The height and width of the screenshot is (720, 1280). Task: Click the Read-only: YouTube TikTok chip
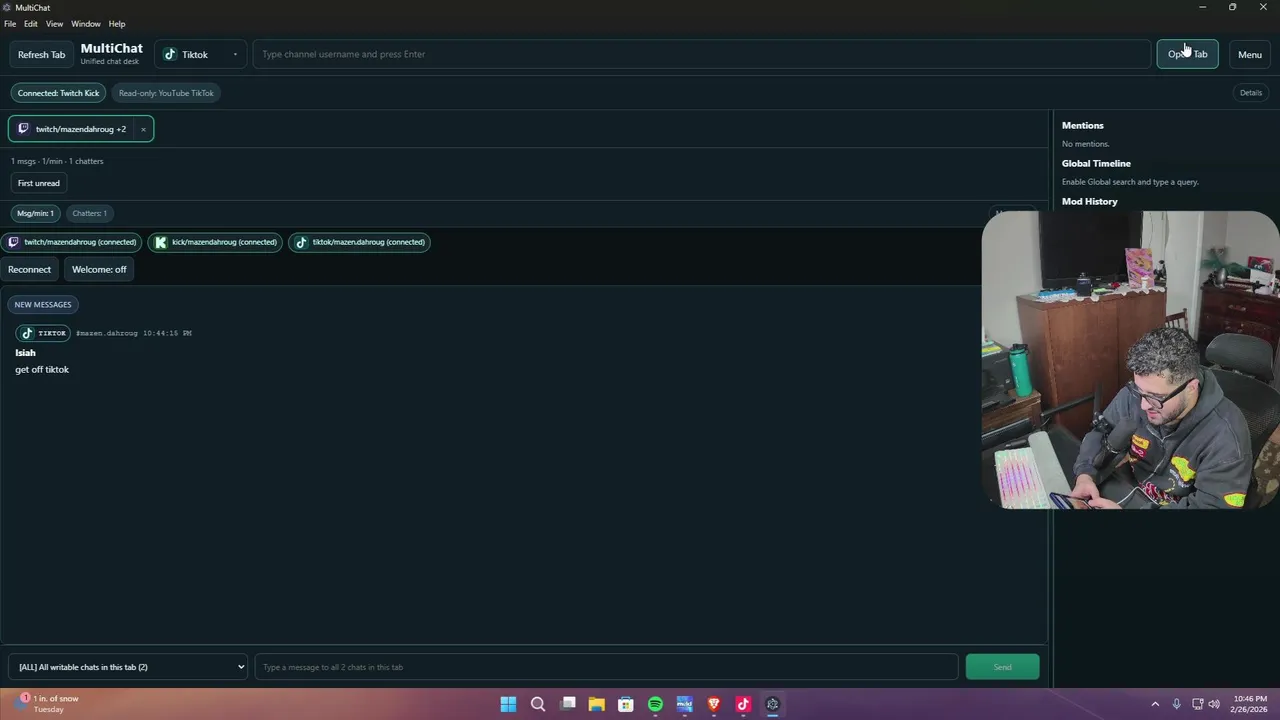[x=166, y=93]
